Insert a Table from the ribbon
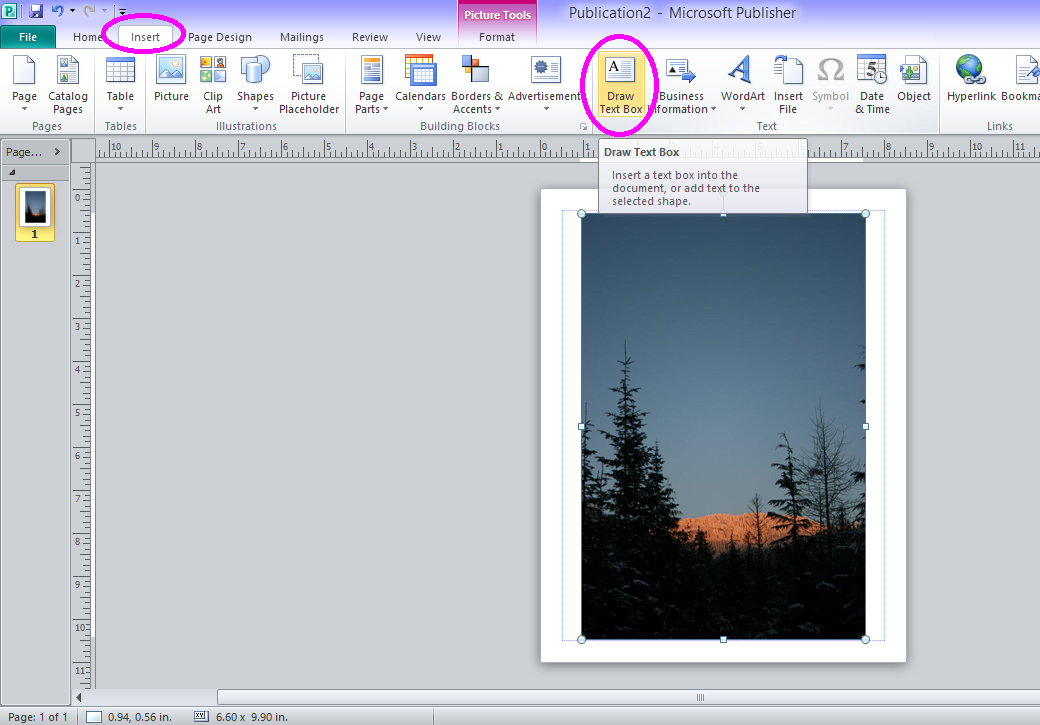This screenshot has width=1040, height=725. click(x=120, y=84)
